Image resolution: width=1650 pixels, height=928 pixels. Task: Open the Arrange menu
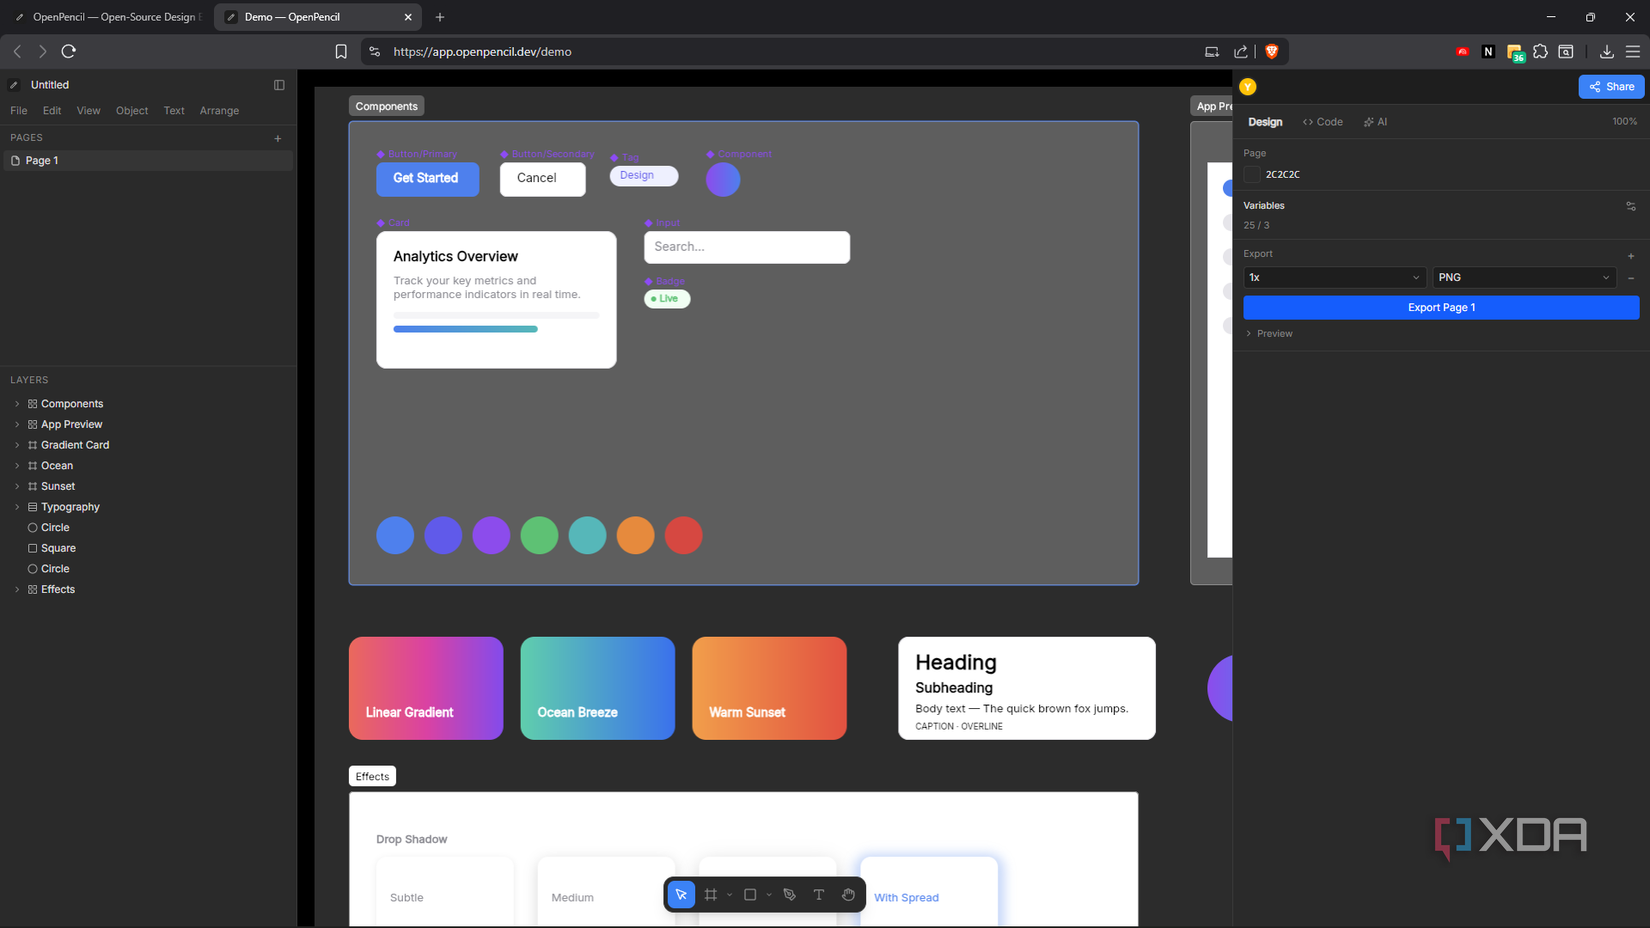tap(219, 111)
